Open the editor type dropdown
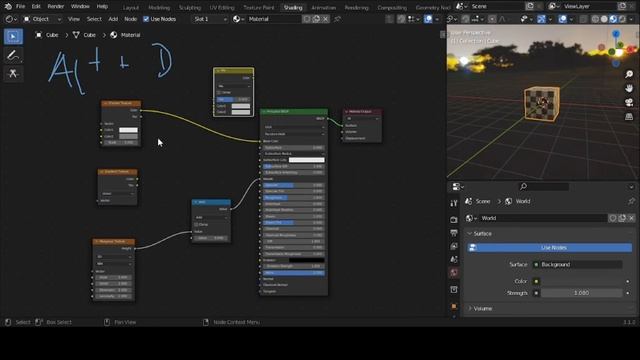 [x=11, y=19]
